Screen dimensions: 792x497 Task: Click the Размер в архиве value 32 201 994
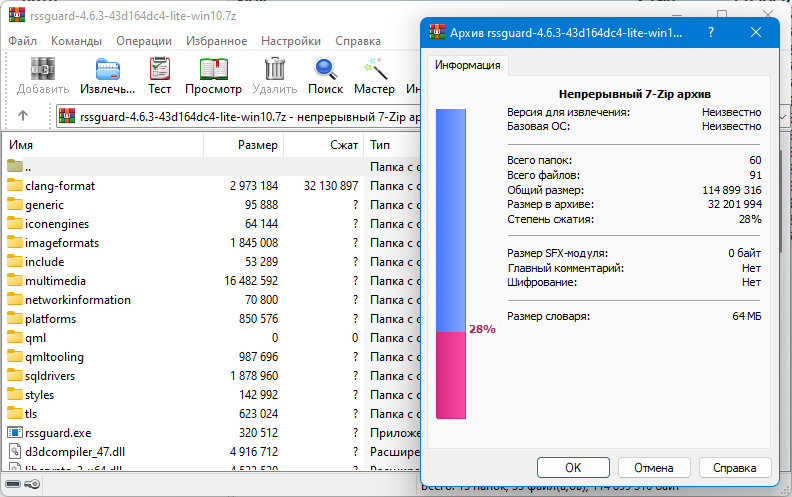pos(734,204)
